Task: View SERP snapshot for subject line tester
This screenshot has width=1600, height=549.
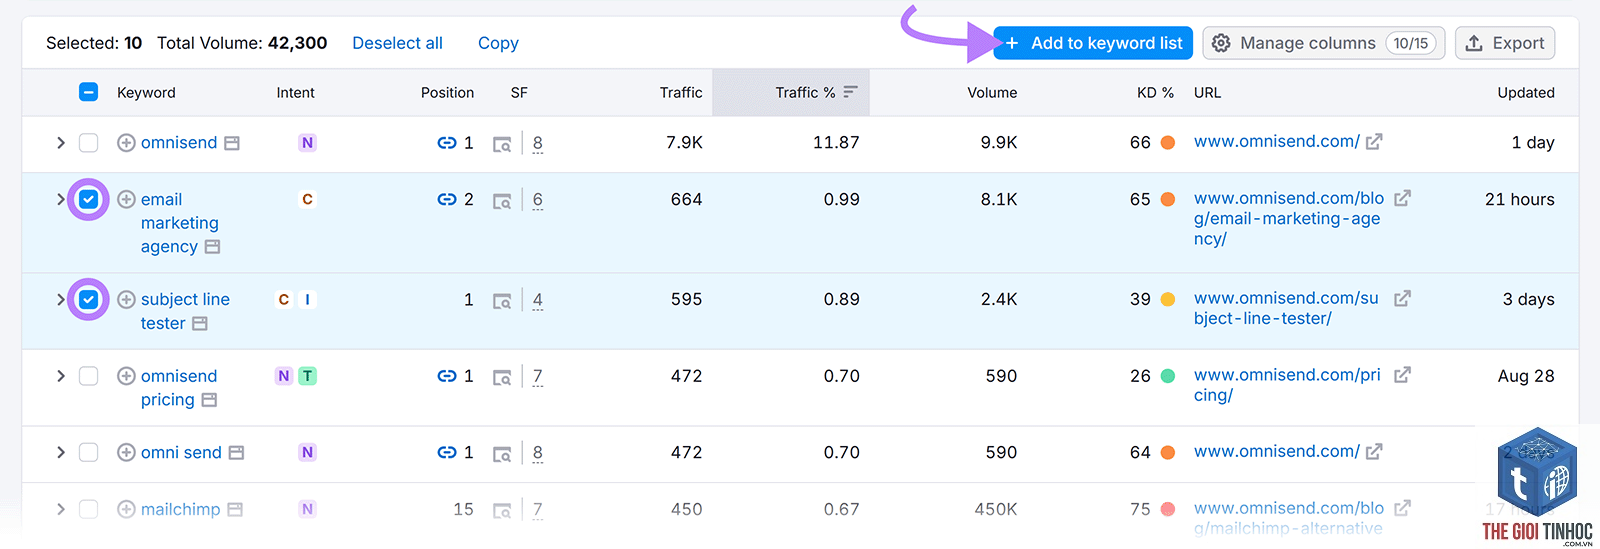Action: 502,300
